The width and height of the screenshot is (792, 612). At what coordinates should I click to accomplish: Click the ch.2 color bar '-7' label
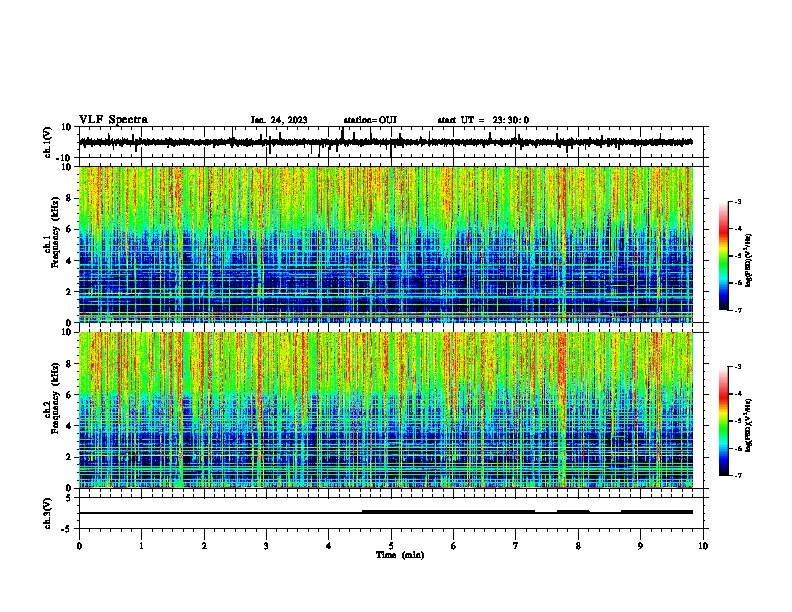pyautogui.click(x=737, y=475)
